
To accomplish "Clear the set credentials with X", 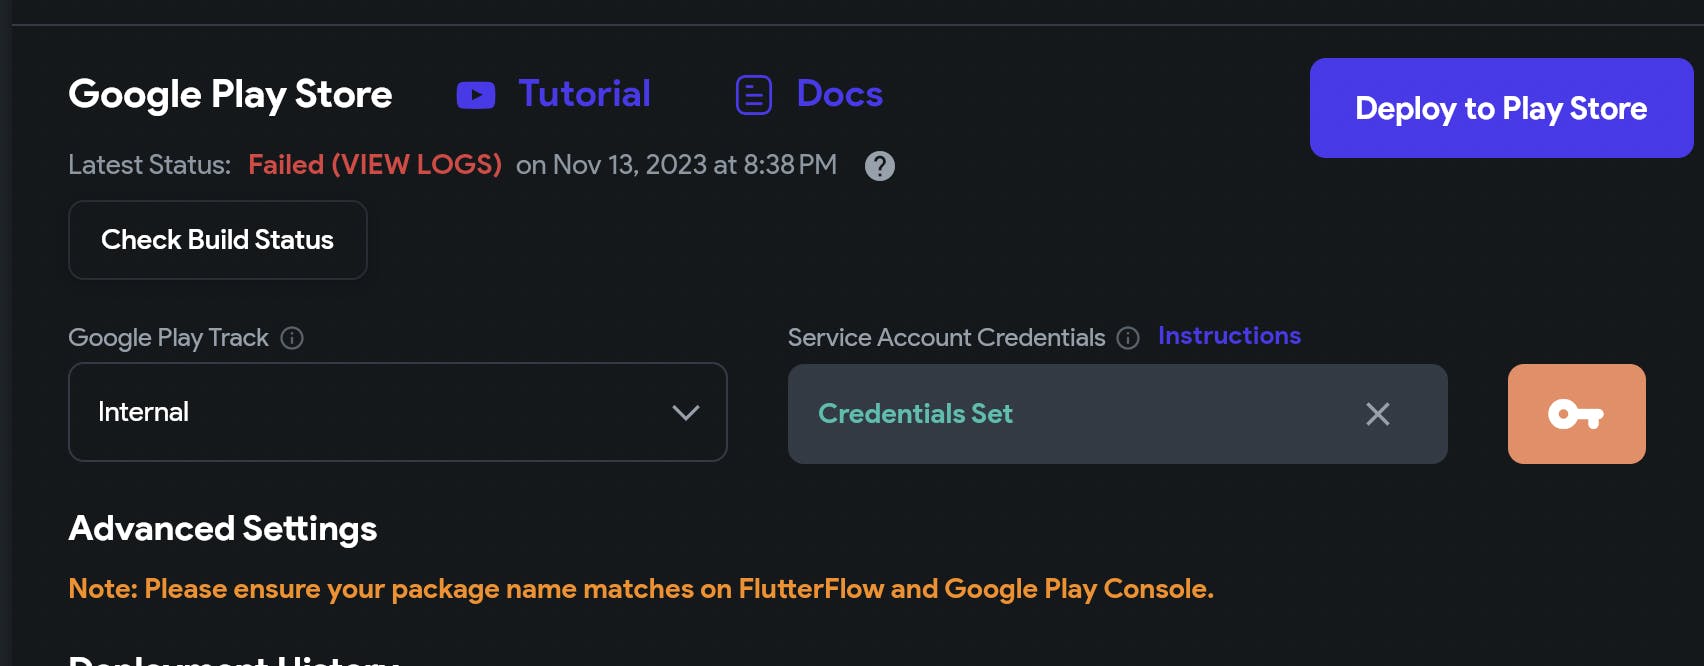I will pyautogui.click(x=1378, y=414).
